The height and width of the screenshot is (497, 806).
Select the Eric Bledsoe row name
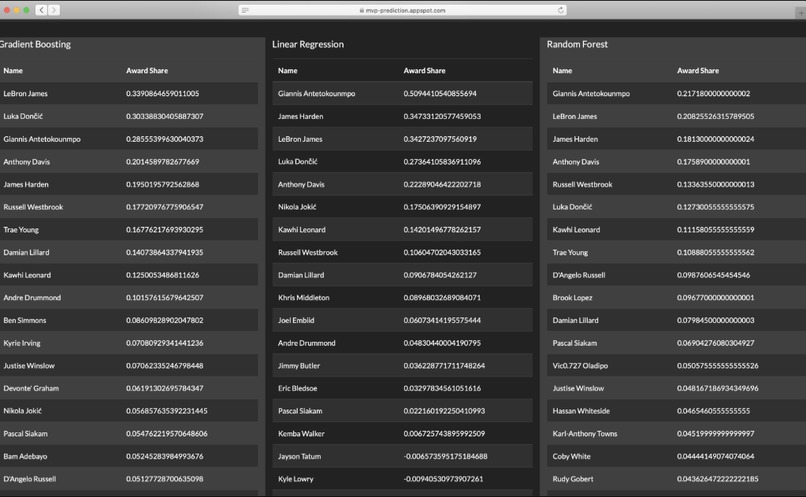coord(297,388)
